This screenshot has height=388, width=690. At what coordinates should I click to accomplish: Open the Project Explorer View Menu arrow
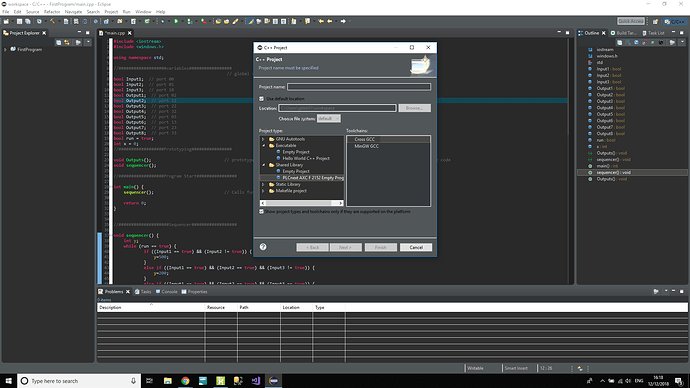point(88,42)
